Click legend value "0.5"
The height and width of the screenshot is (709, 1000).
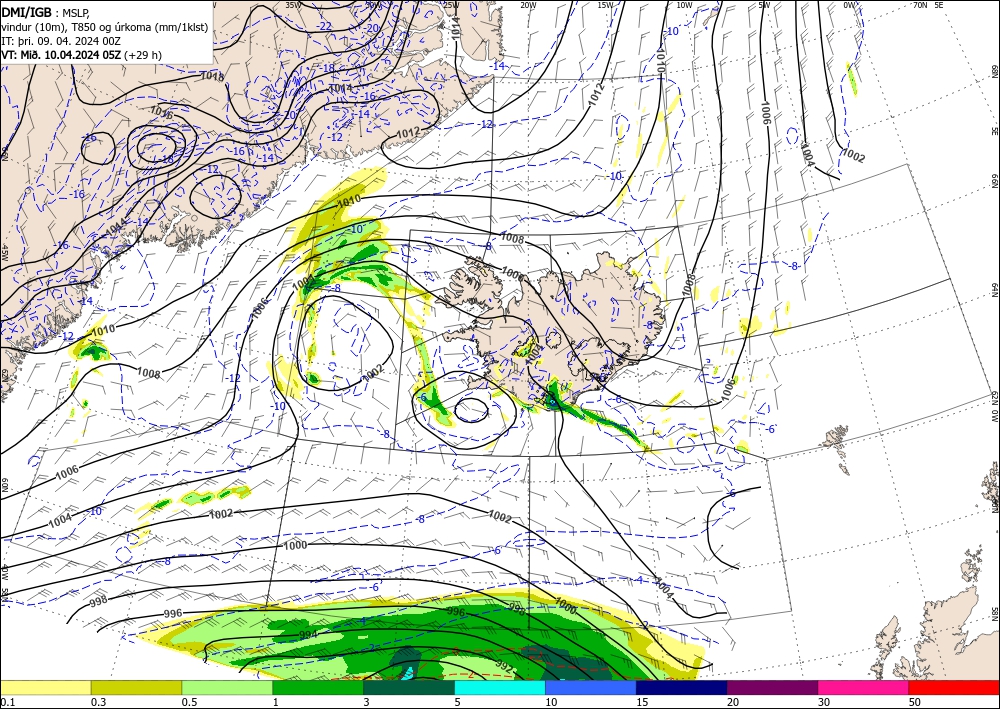pyautogui.click(x=189, y=702)
